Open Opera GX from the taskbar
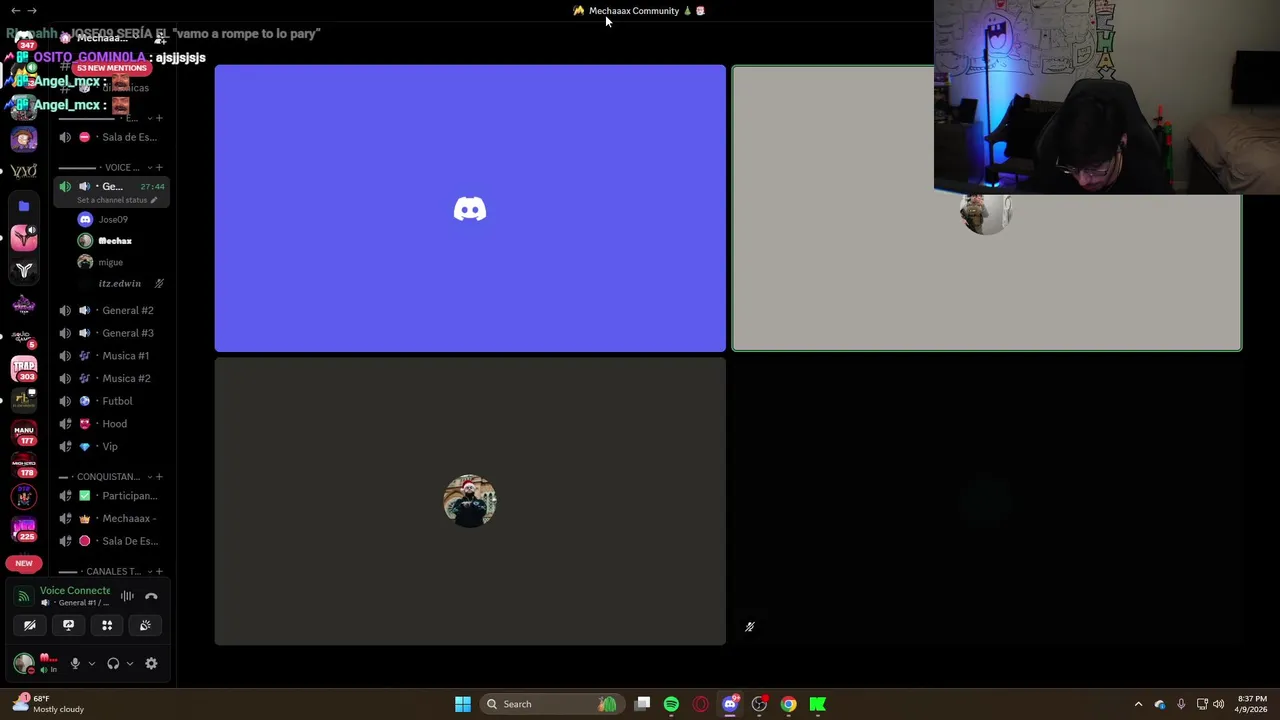The width and height of the screenshot is (1280, 720). point(700,704)
